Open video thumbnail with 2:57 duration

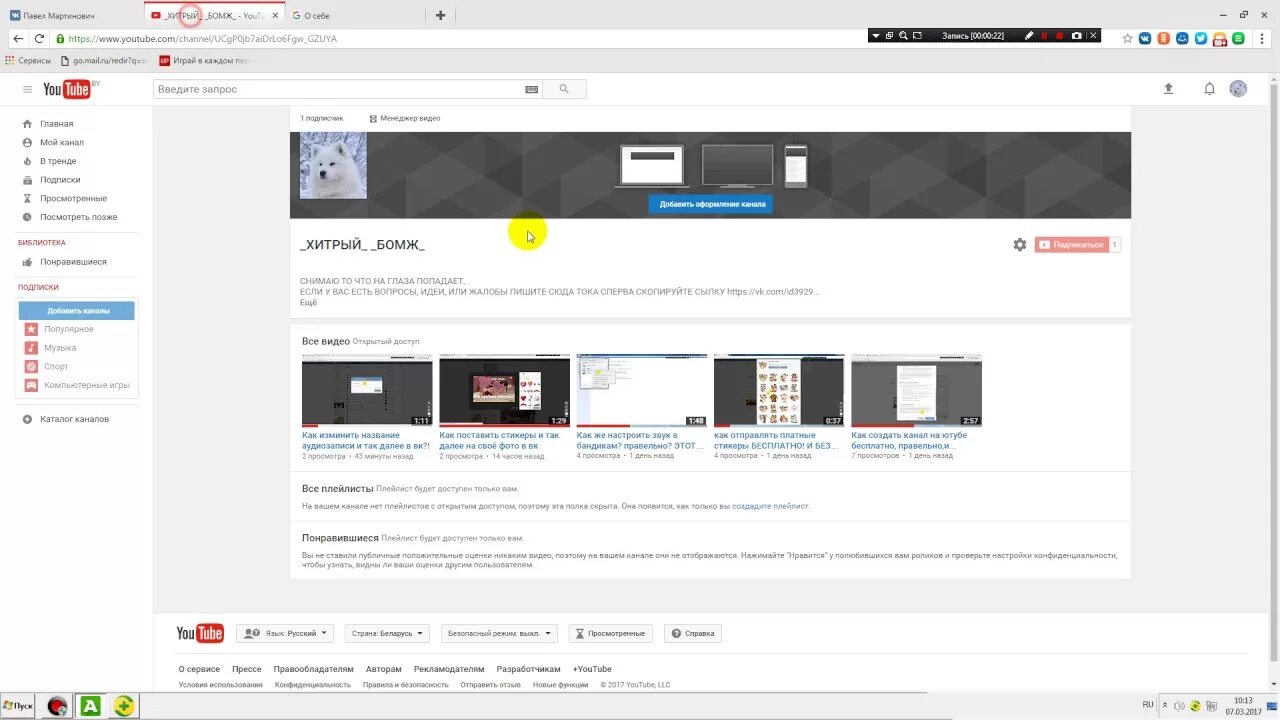[916, 390]
